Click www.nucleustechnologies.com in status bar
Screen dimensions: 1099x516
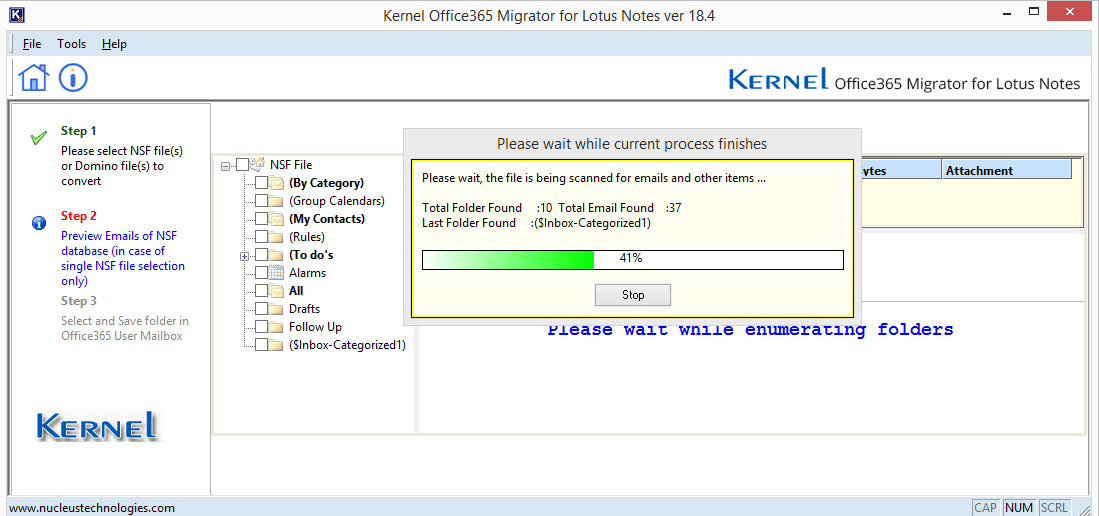tap(92, 508)
